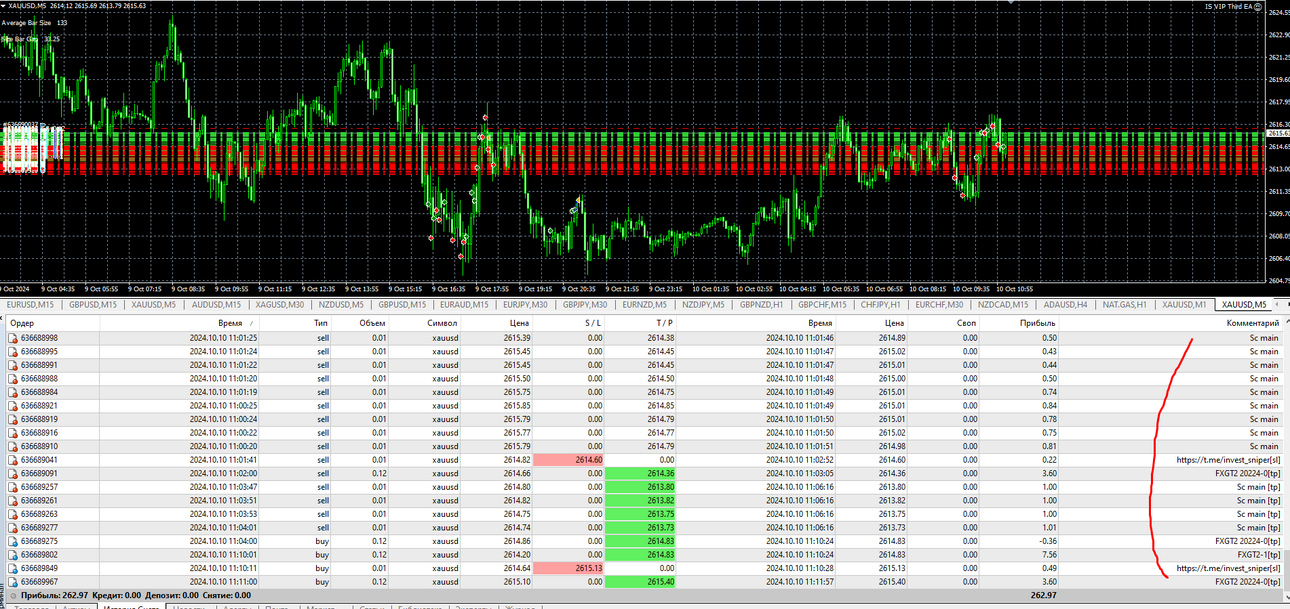Viewport: 1290px width, 609px height.
Task: Click the order icon for 636688995
Action: click(13, 352)
